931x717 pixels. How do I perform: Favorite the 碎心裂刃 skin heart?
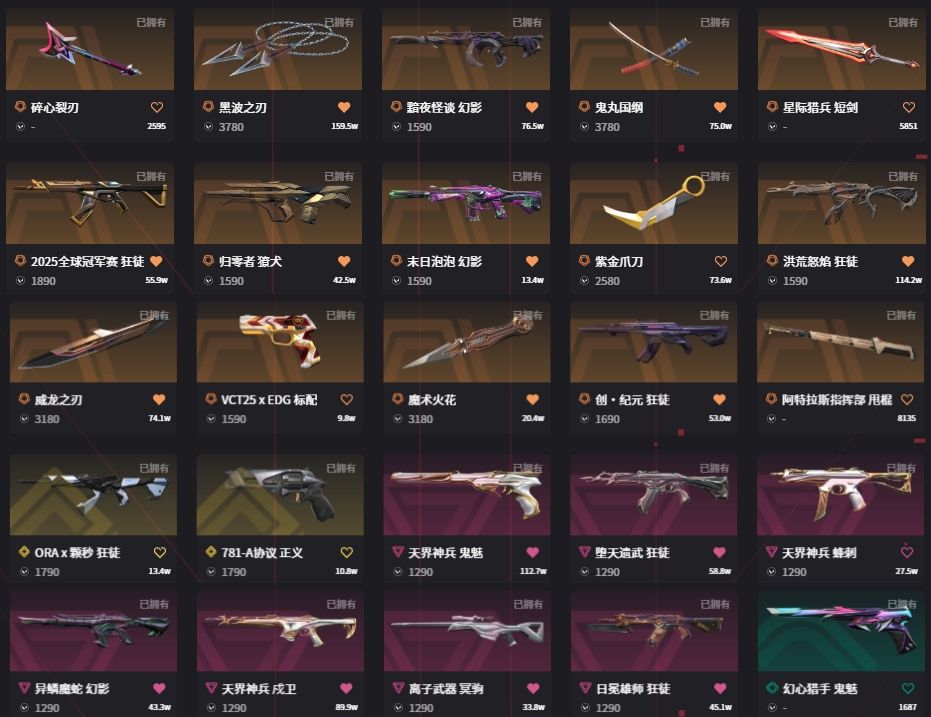click(x=157, y=107)
